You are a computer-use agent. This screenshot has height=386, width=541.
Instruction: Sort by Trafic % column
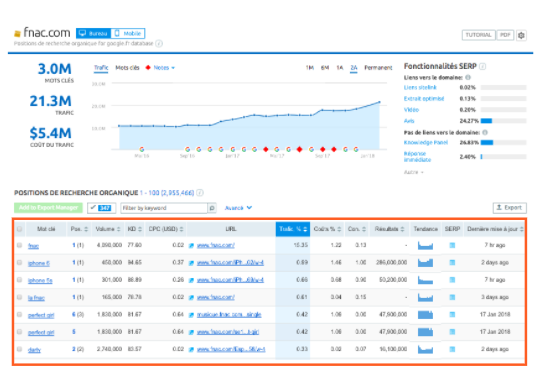coord(293,229)
